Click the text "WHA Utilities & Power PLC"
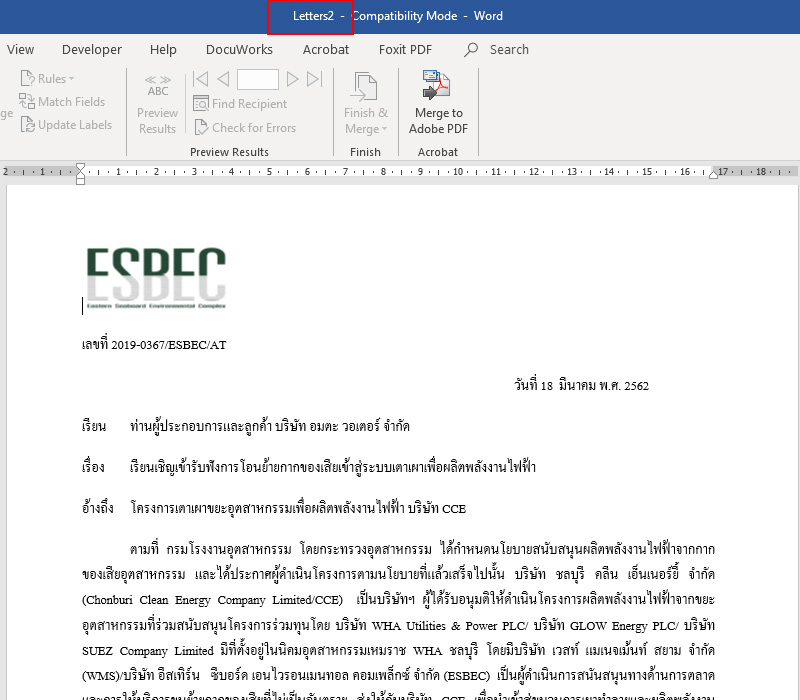 pos(447,626)
